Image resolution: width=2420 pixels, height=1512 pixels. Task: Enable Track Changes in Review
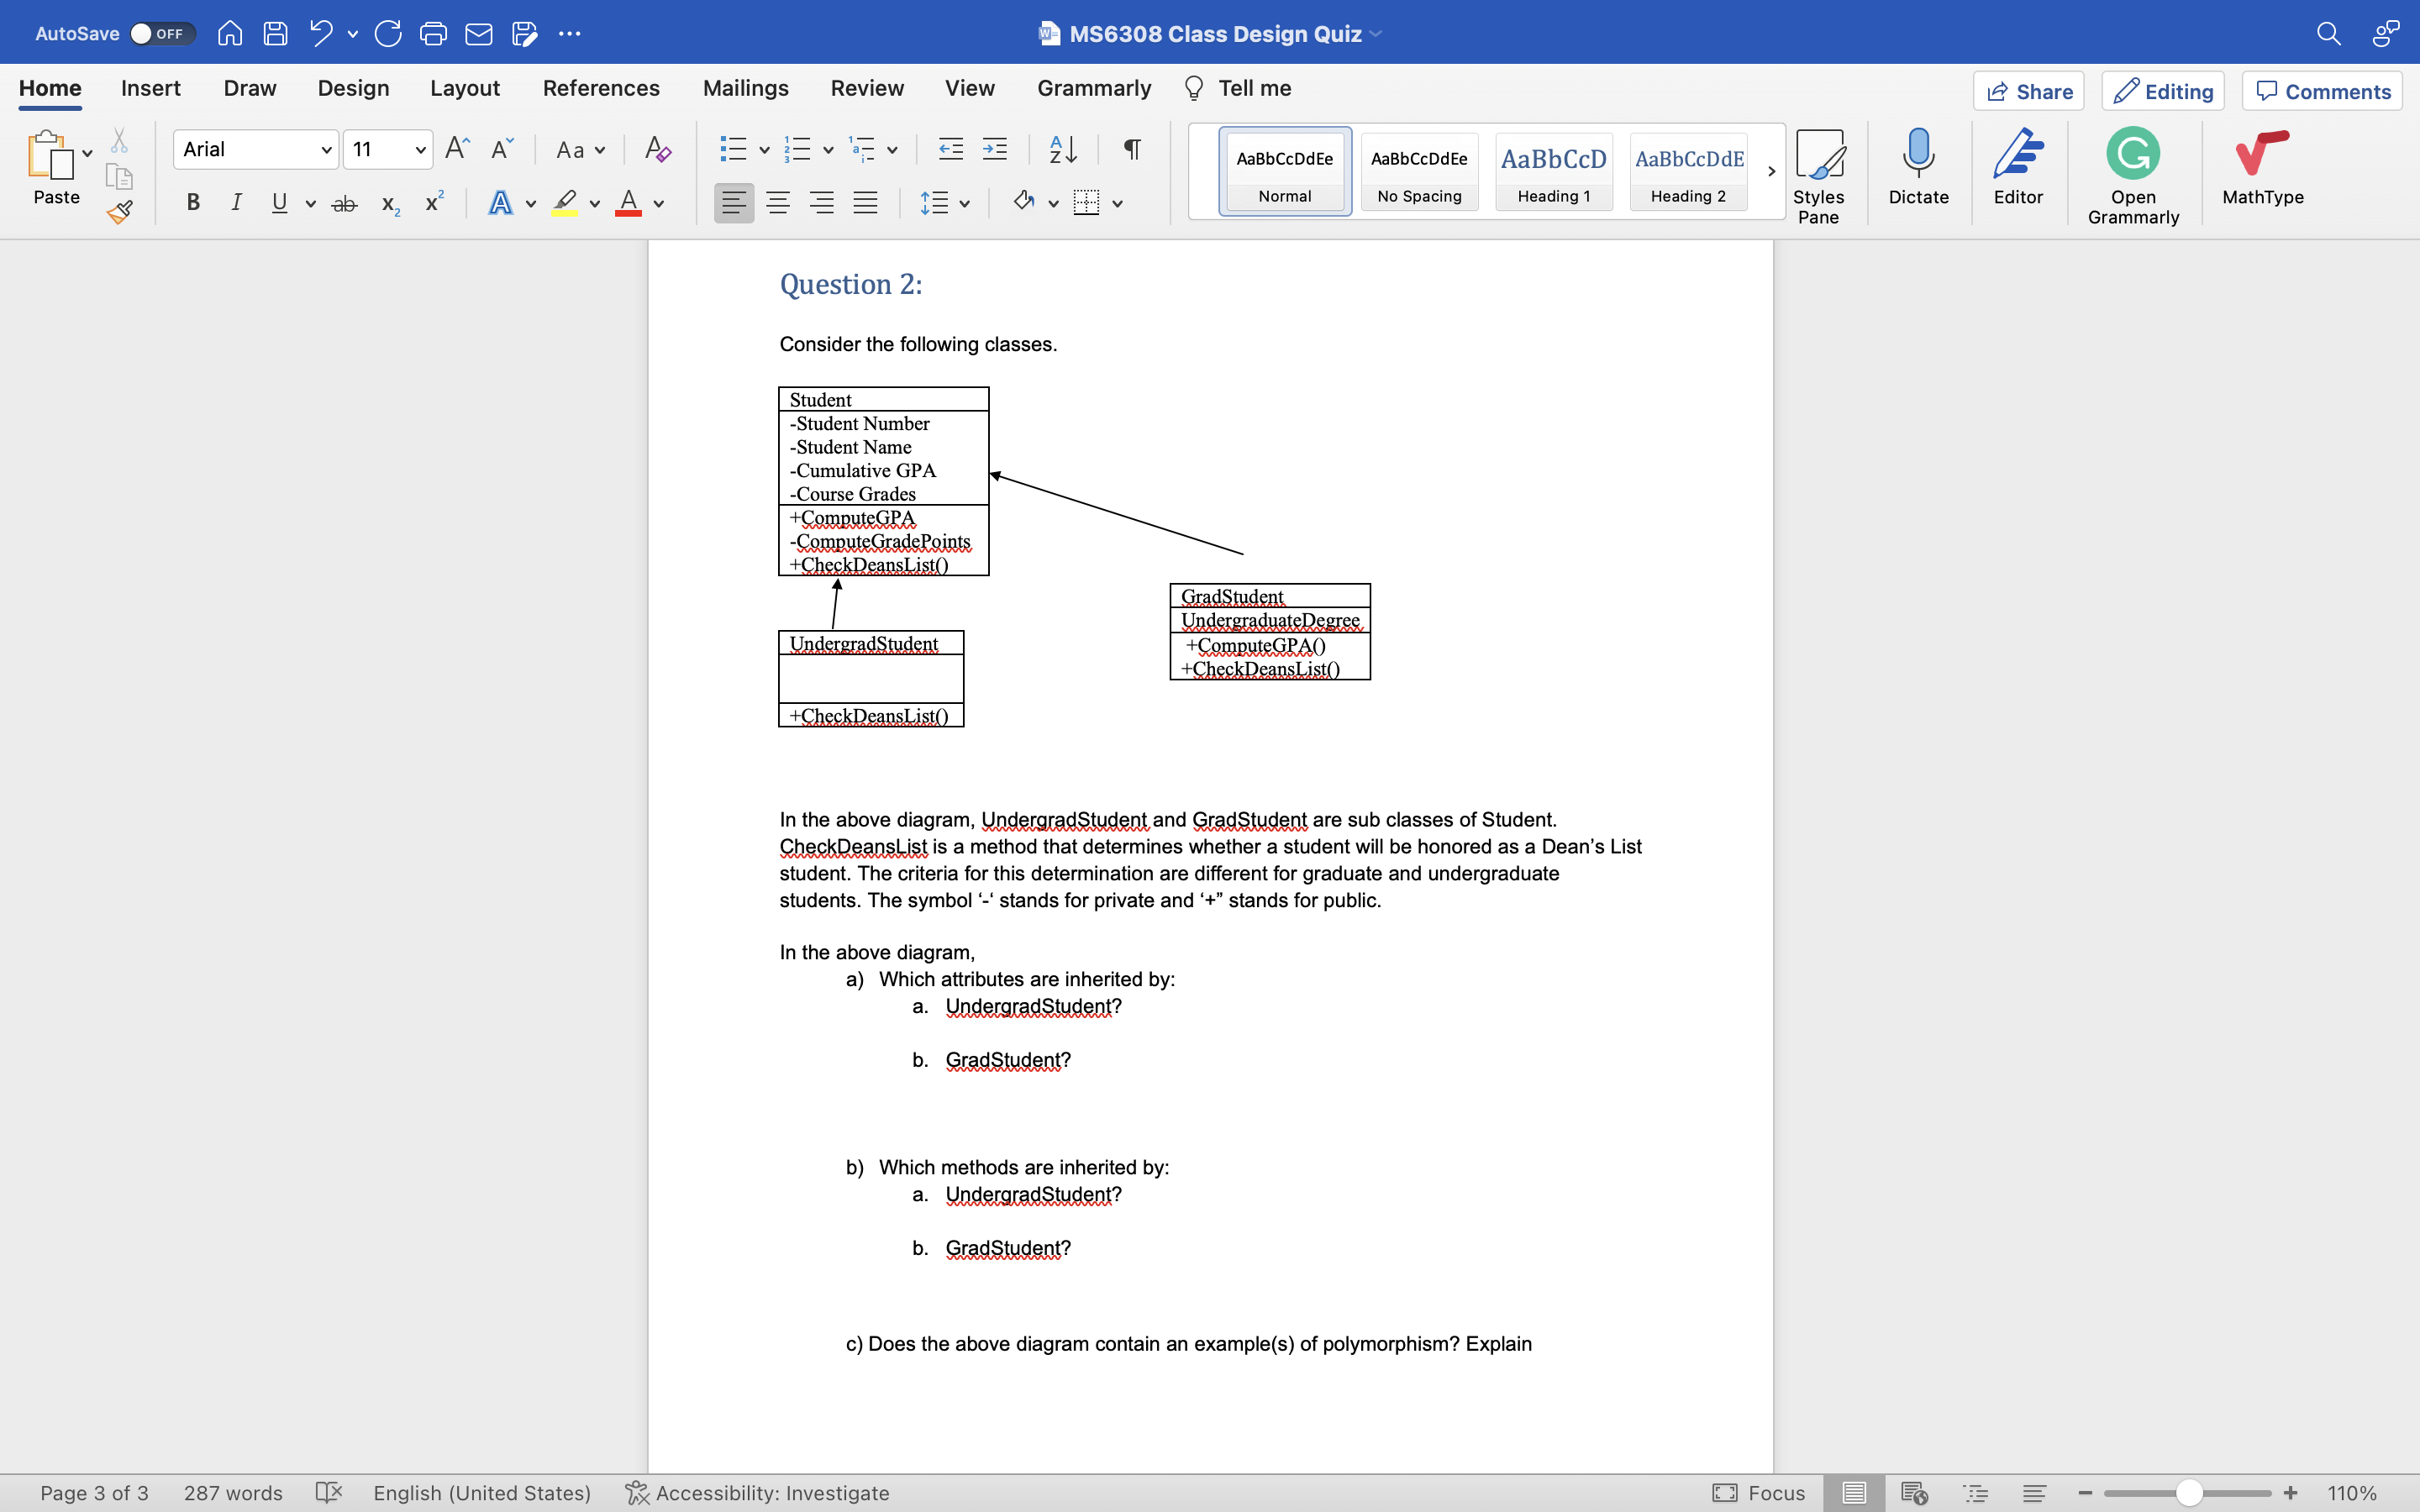tap(865, 87)
